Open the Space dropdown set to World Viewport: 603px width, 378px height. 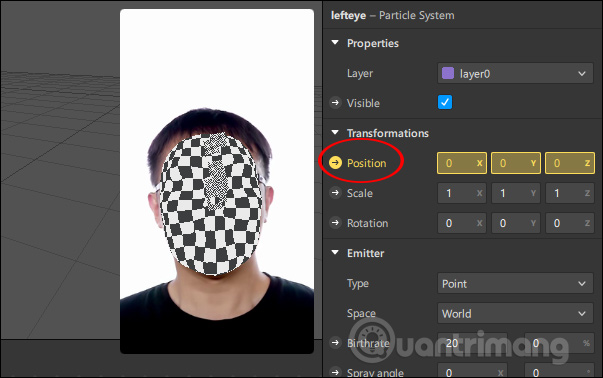point(515,313)
